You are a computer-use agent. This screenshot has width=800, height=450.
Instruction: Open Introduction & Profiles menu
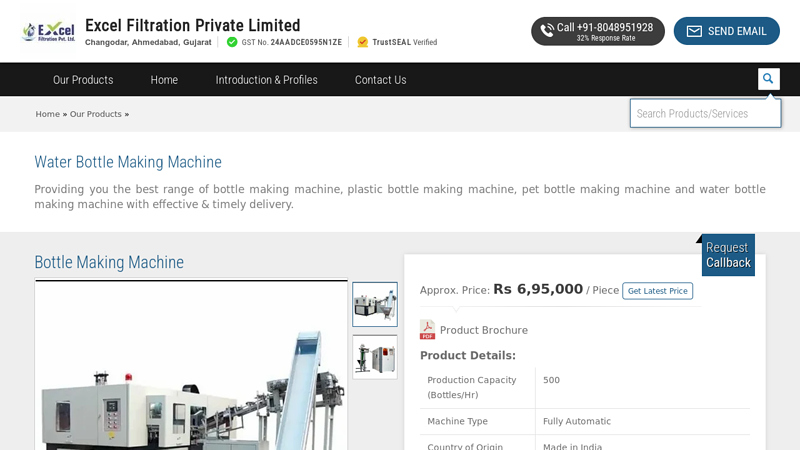click(x=266, y=80)
